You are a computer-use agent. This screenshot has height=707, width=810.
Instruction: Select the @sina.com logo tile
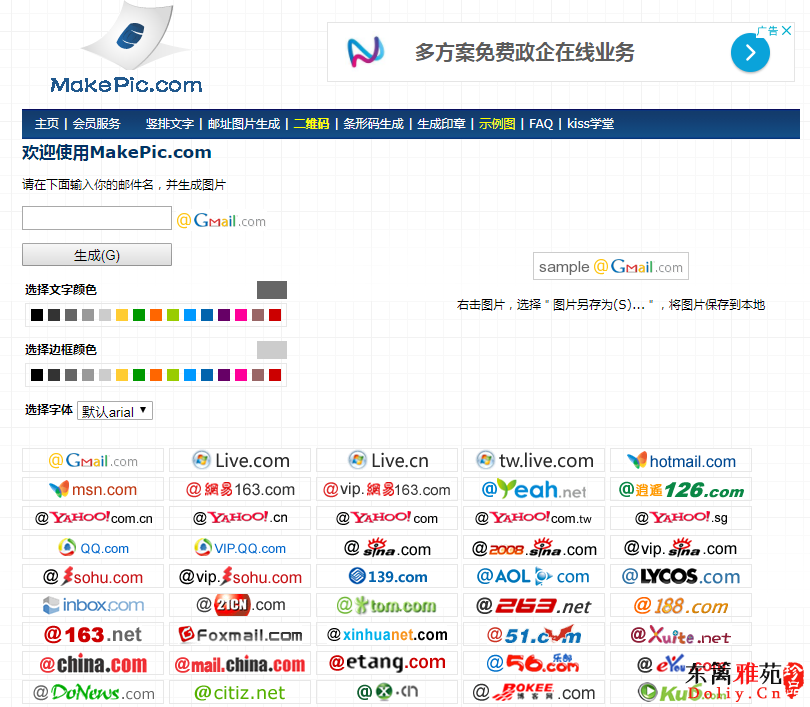pos(387,547)
